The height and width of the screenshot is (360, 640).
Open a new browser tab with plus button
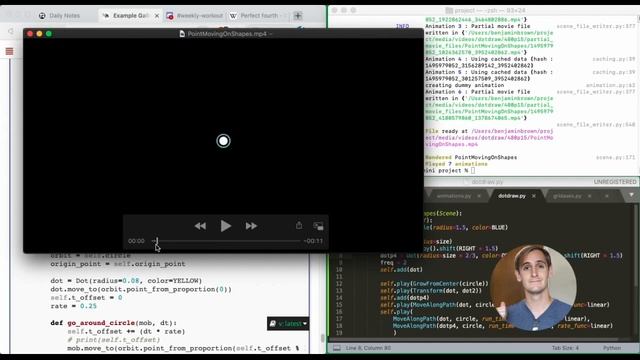(298, 16)
